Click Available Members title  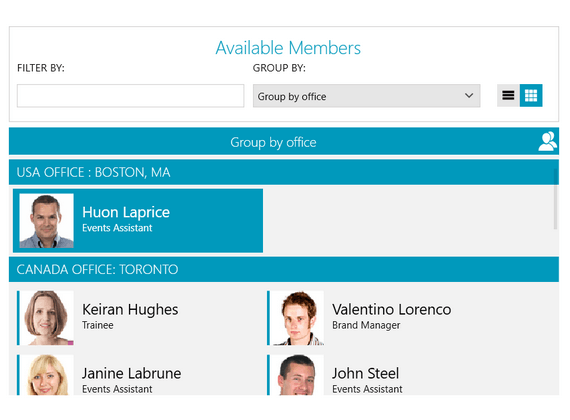288,48
